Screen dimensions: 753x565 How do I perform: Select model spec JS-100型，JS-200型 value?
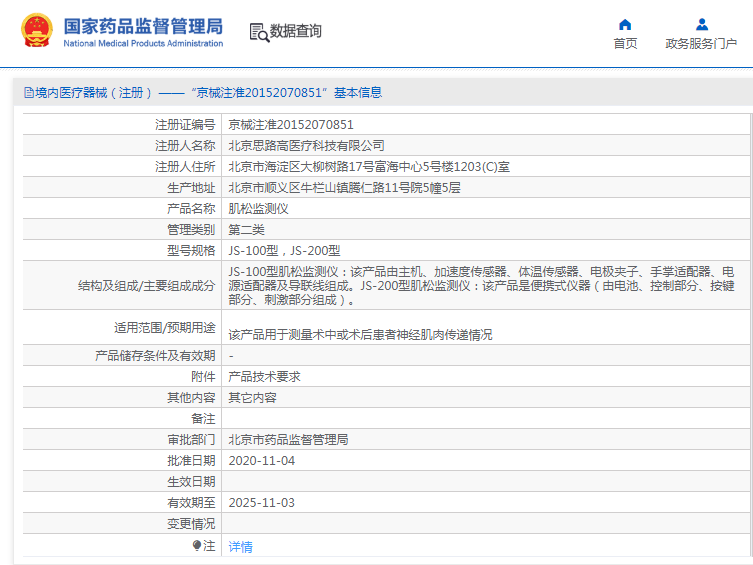(284, 251)
